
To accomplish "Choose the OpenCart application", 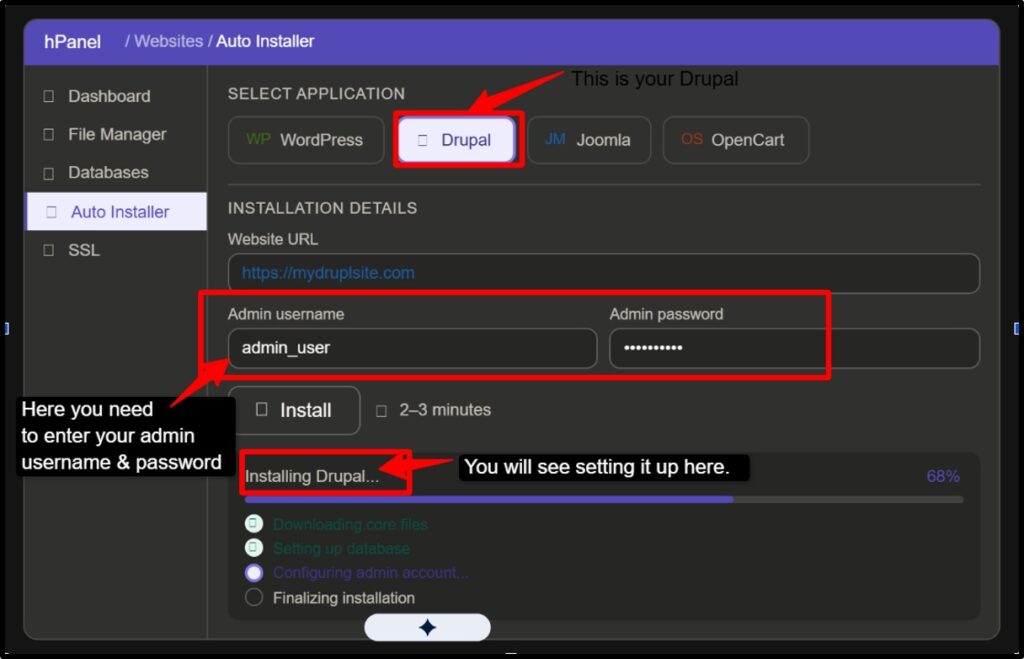I will point(735,140).
